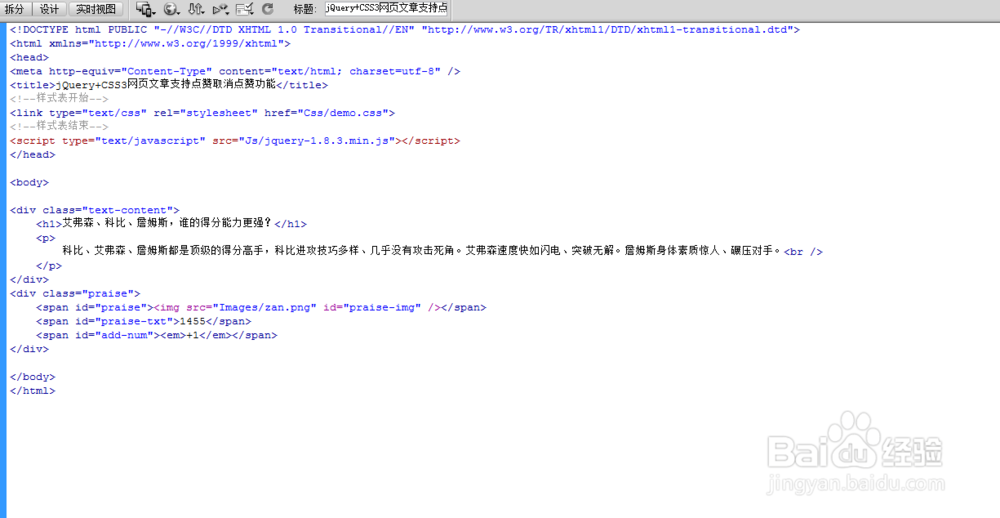
Task: Click the opening <head> tag line
Action: 29,57
